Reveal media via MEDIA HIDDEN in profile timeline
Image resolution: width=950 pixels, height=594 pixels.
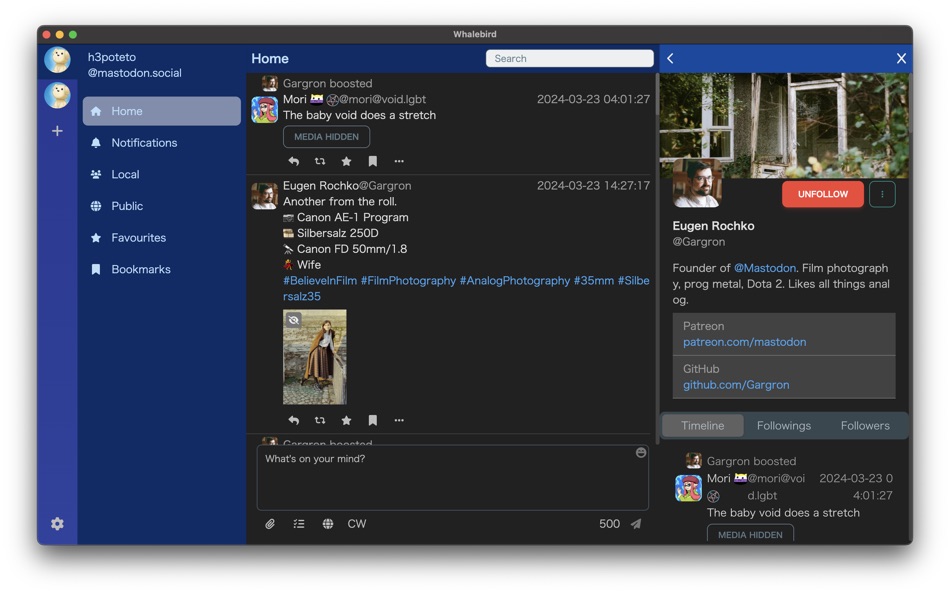pos(750,534)
